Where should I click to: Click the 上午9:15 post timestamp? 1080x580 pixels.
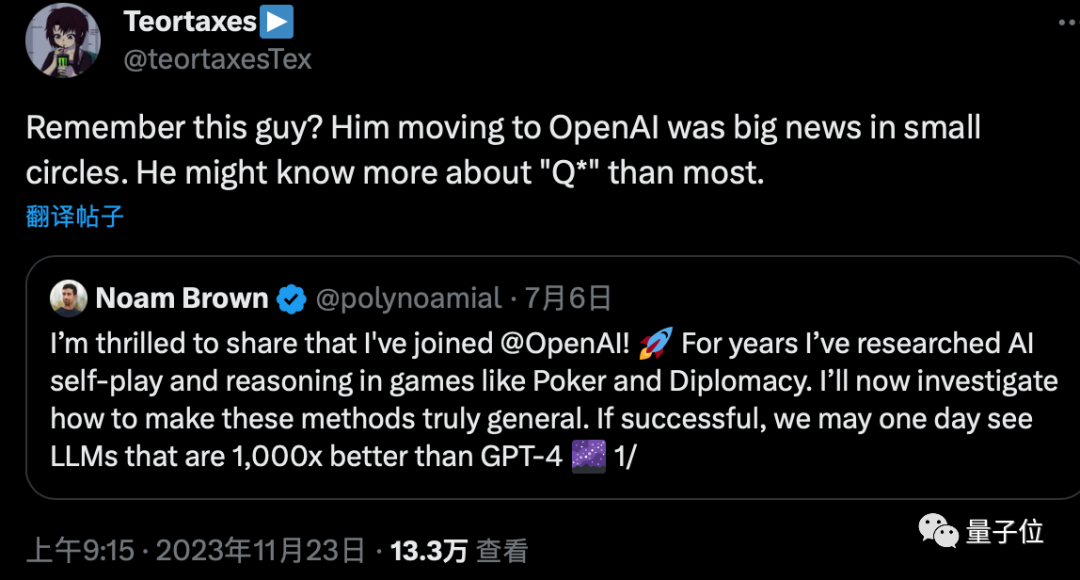pos(80,550)
